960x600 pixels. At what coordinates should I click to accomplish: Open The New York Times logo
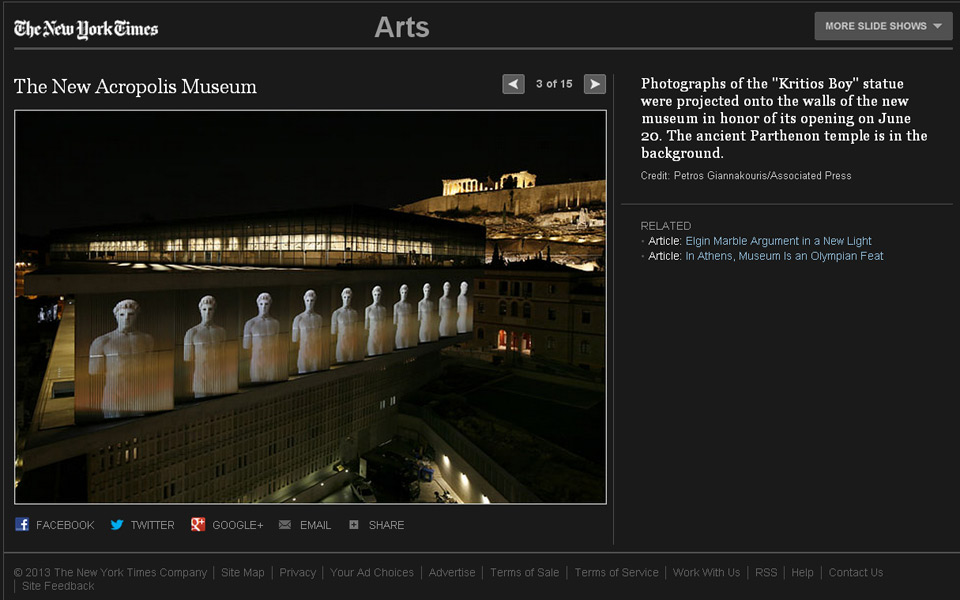[86, 29]
